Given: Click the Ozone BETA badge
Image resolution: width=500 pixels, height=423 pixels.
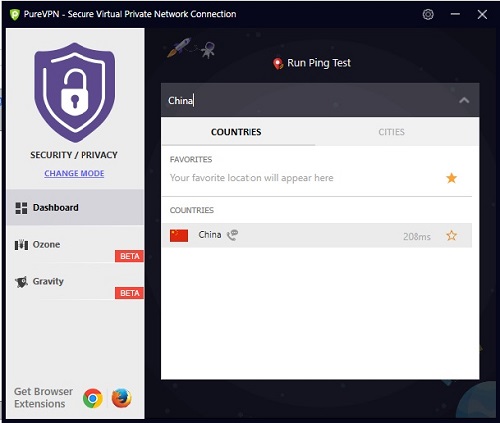Looking at the screenshot, I should (x=129, y=256).
